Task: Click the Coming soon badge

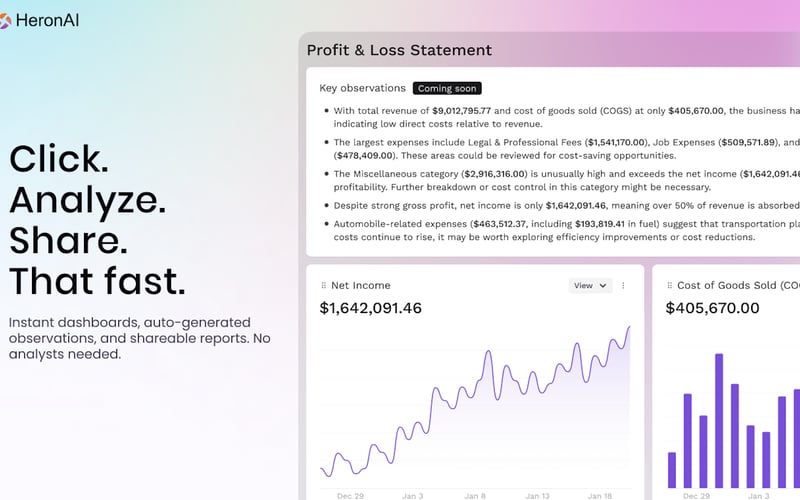Action: pos(447,88)
